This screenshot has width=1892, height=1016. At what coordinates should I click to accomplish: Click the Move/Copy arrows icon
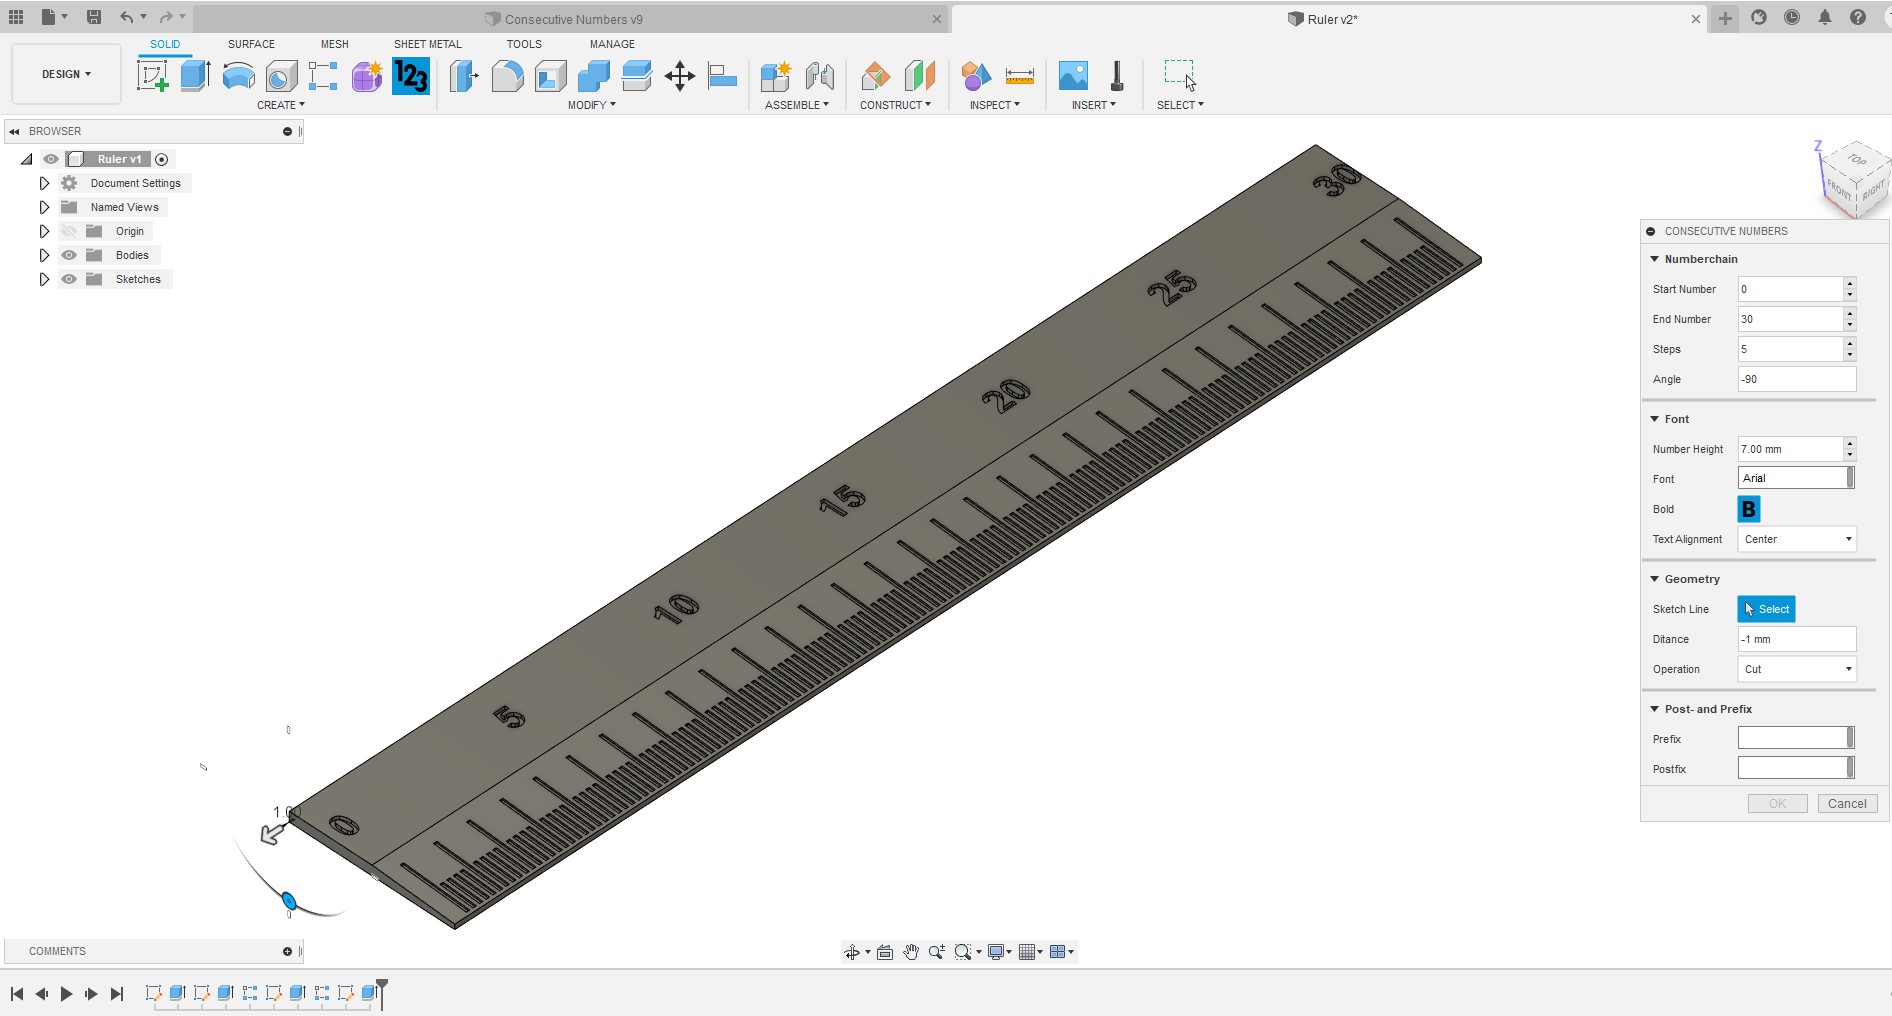tap(680, 76)
